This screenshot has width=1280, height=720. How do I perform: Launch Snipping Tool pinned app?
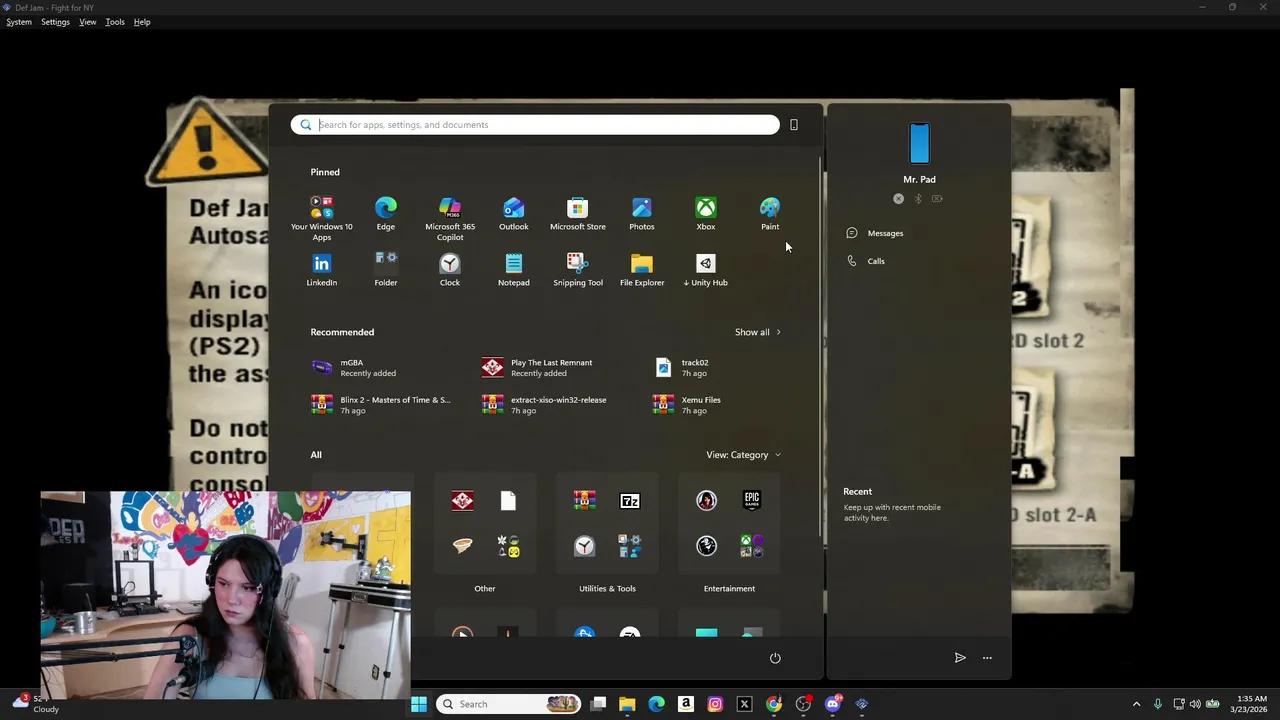coord(578,271)
